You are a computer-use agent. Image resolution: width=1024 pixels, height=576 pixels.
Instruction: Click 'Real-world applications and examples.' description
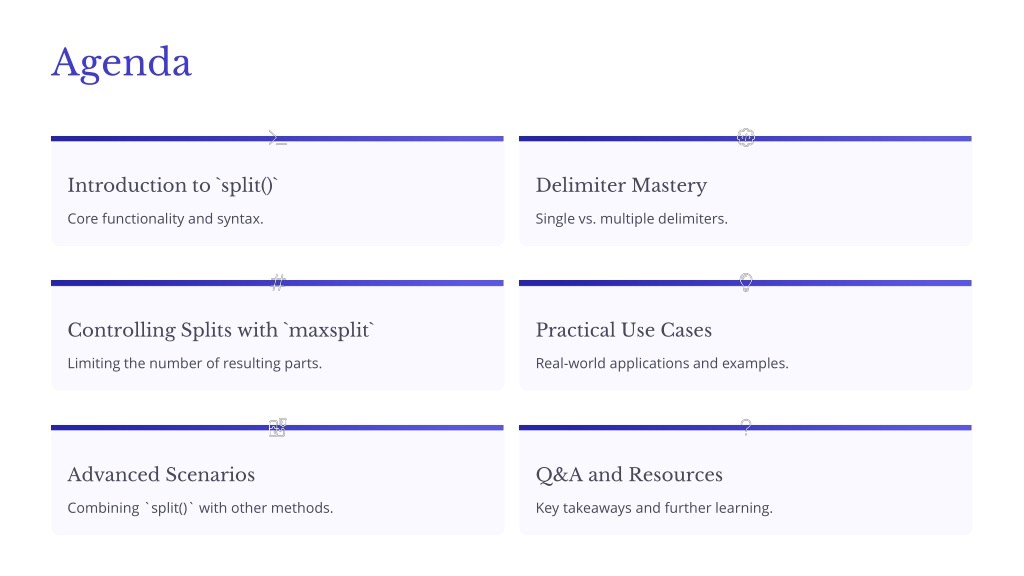point(662,363)
